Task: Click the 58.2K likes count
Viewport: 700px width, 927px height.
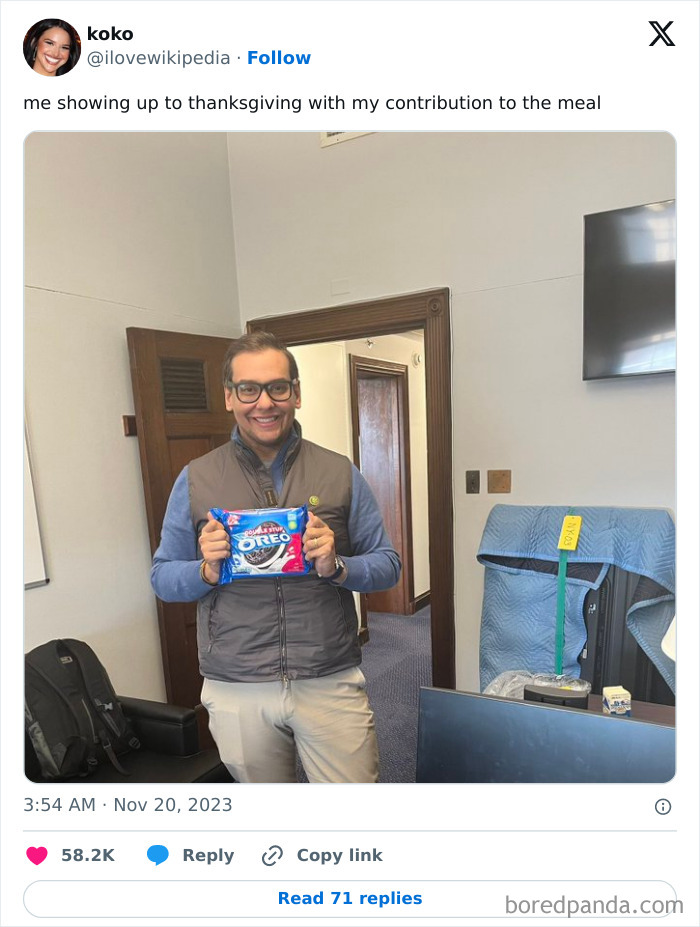Action: [88, 855]
